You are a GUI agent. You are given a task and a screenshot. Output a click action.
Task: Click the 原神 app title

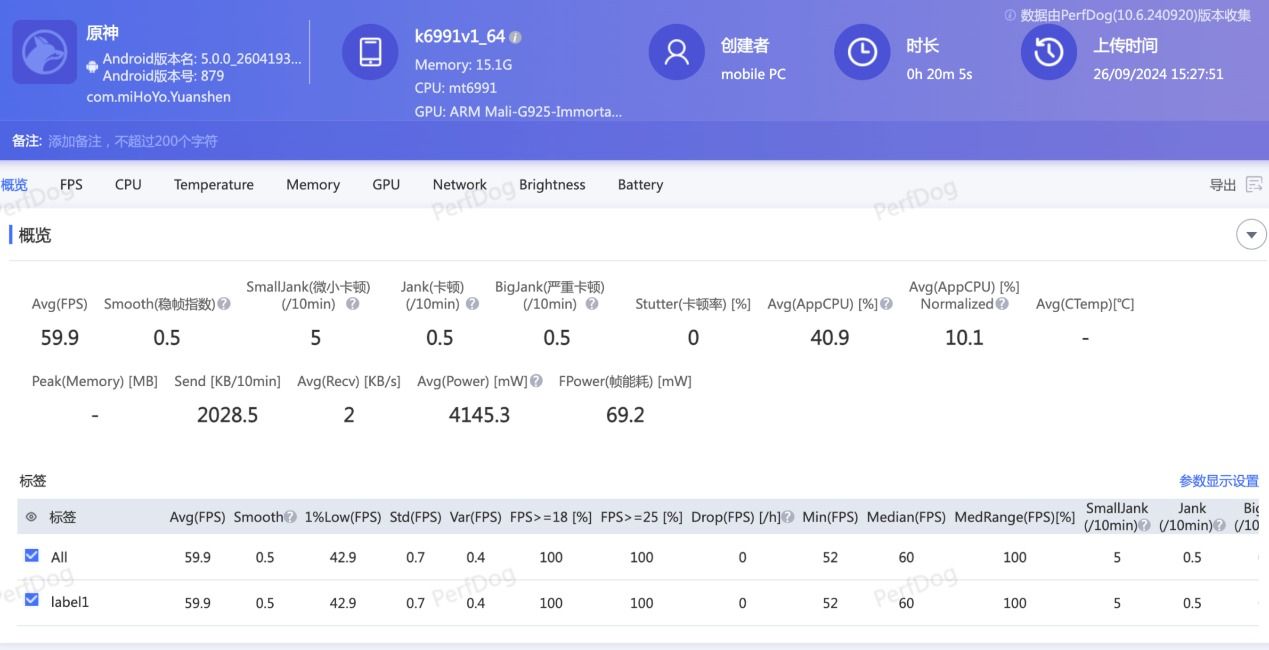[102, 33]
